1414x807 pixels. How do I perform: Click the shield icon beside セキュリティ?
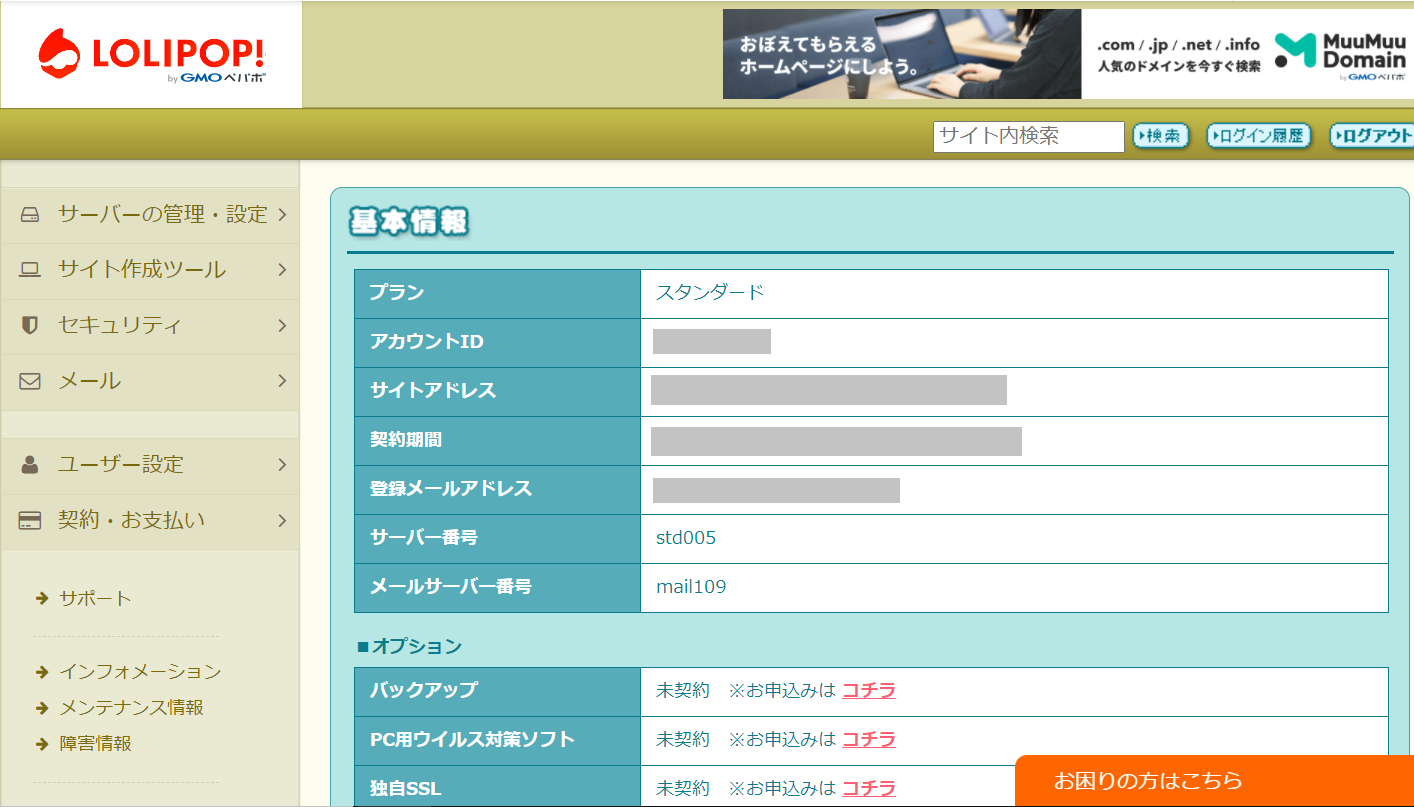coord(30,325)
